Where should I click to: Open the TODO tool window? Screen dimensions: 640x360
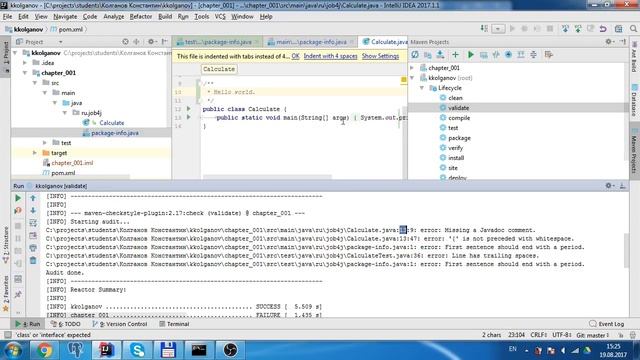[66, 324]
